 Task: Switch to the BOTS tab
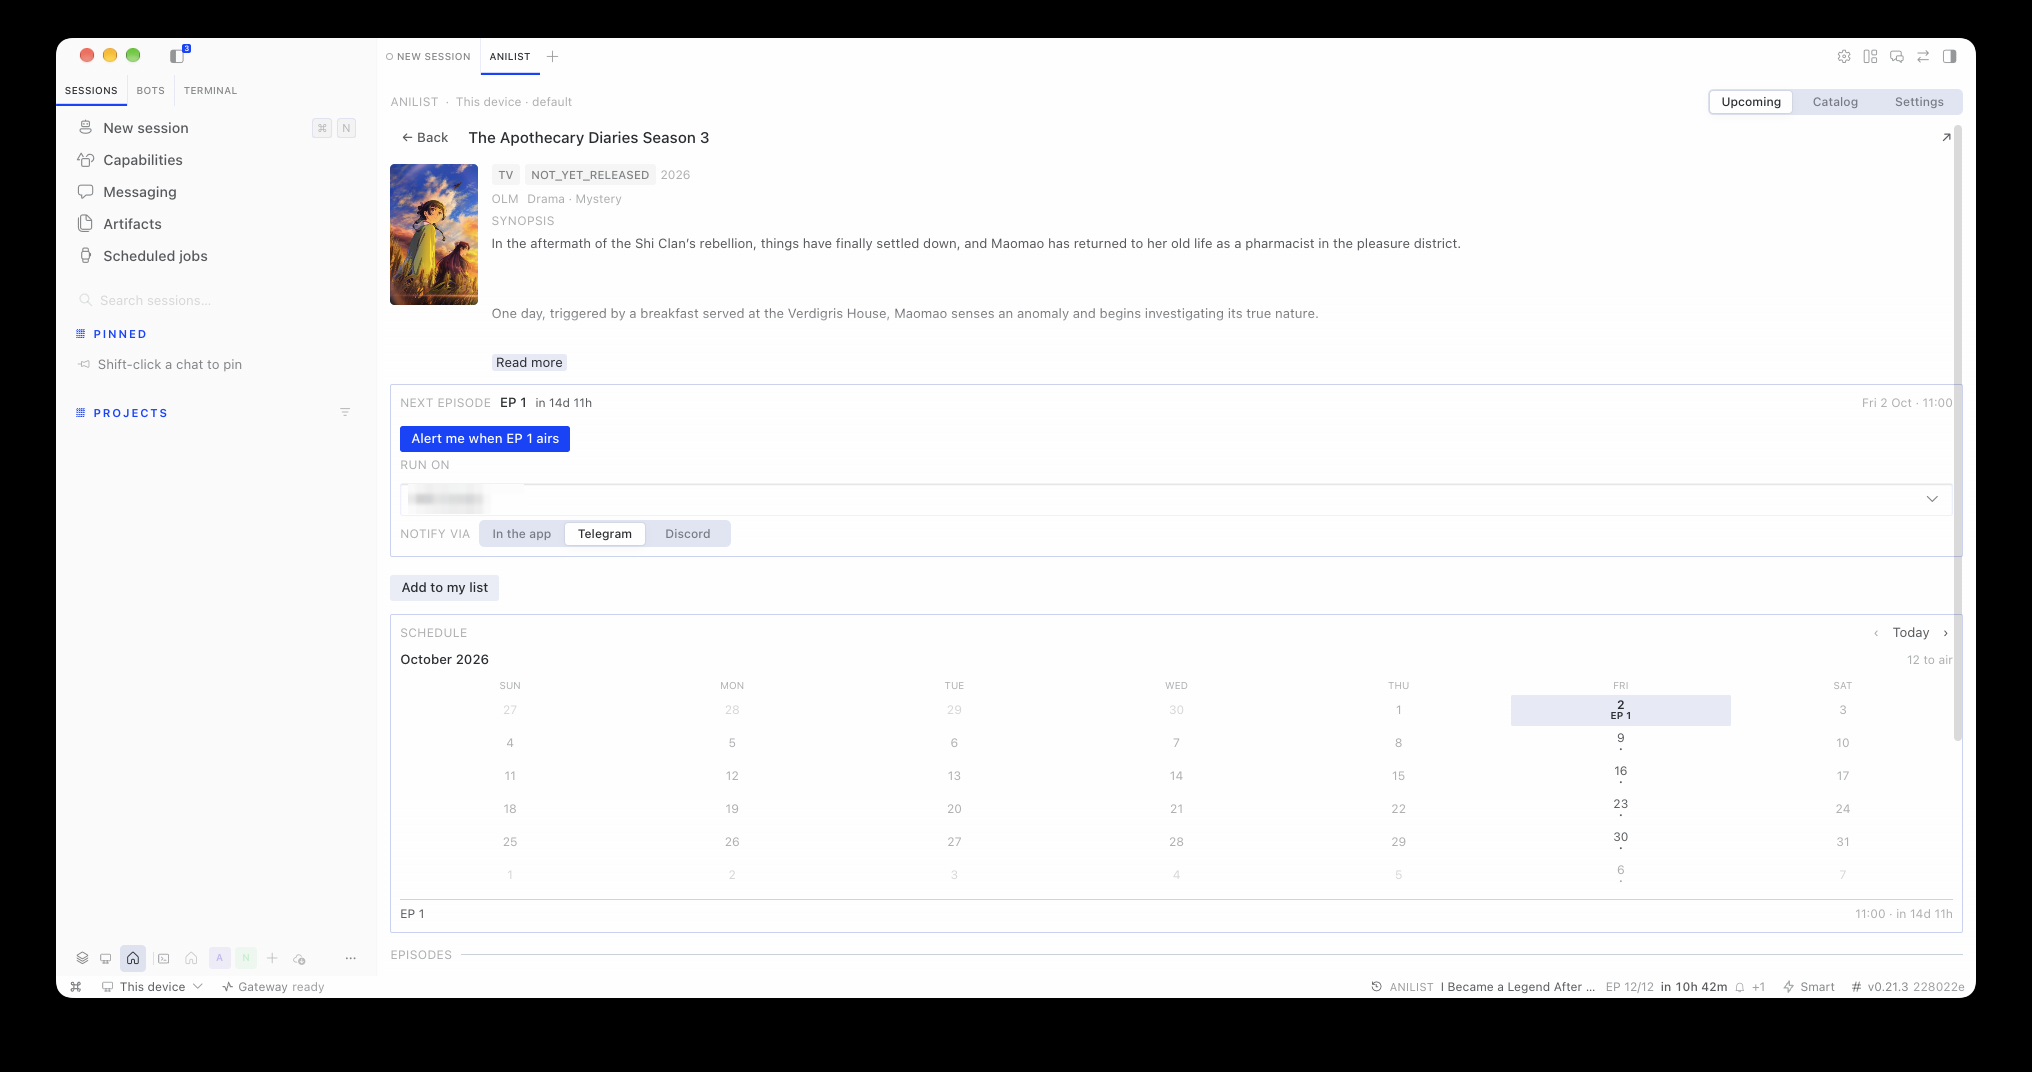[150, 90]
